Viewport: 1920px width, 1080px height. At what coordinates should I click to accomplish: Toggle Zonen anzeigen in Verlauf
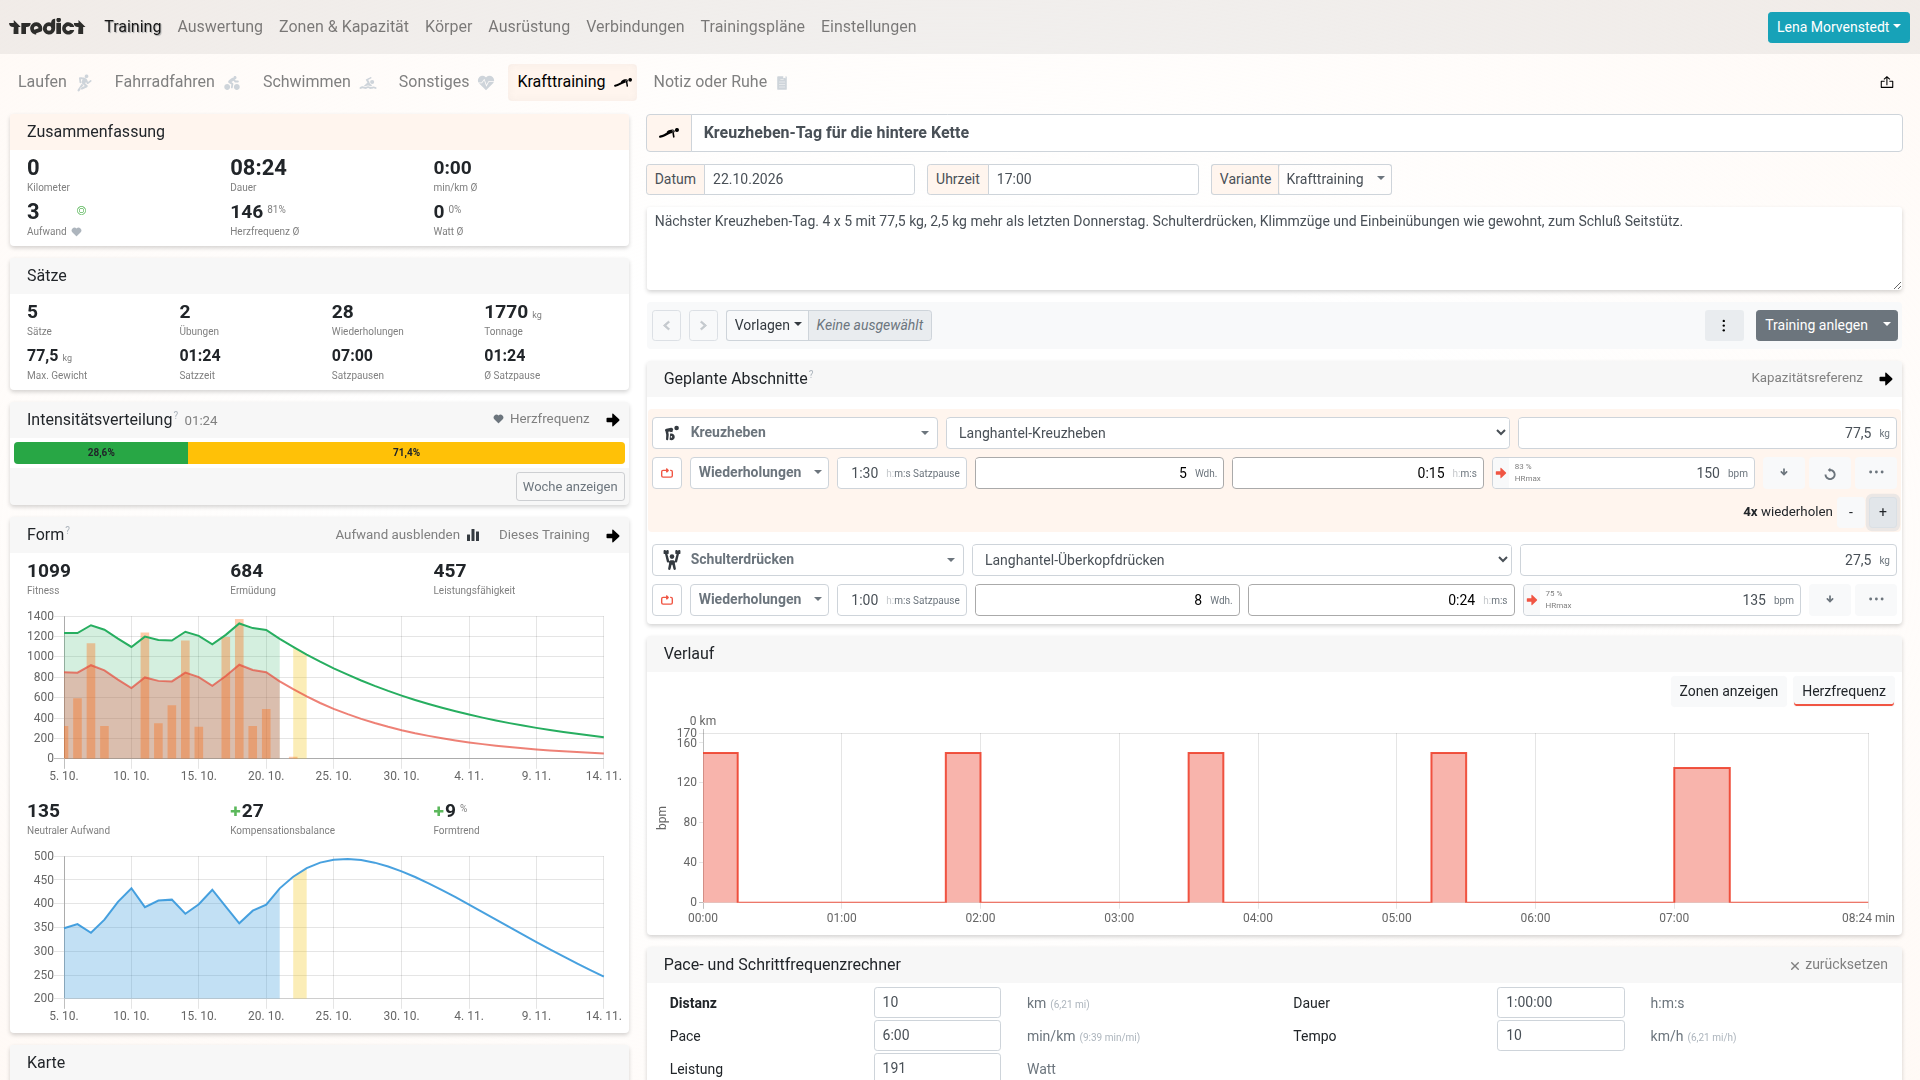coord(1728,691)
